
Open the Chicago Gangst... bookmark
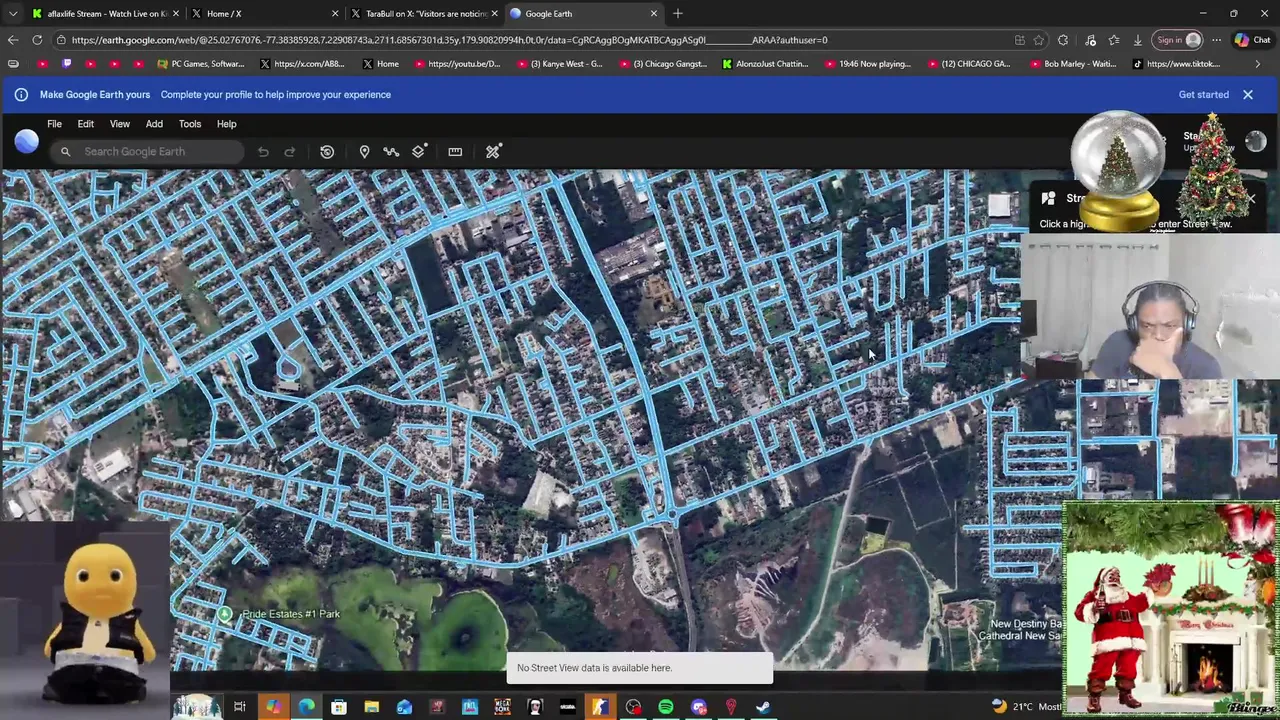pyautogui.click(x=662, y=64)
